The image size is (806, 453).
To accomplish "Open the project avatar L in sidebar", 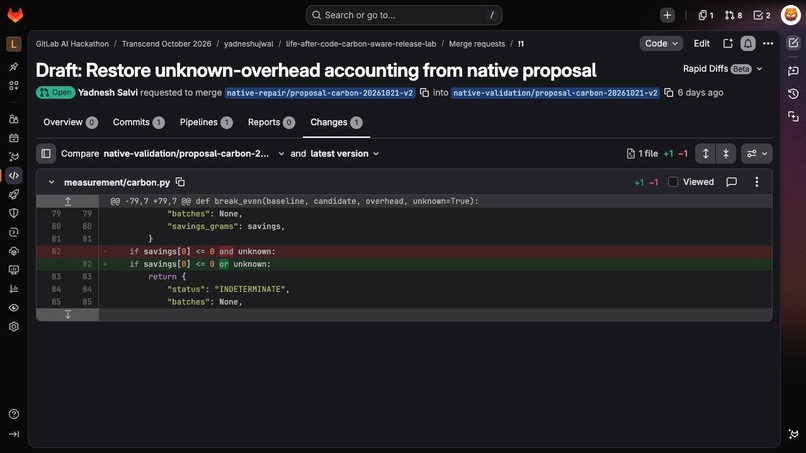I will tap(14, 44).
